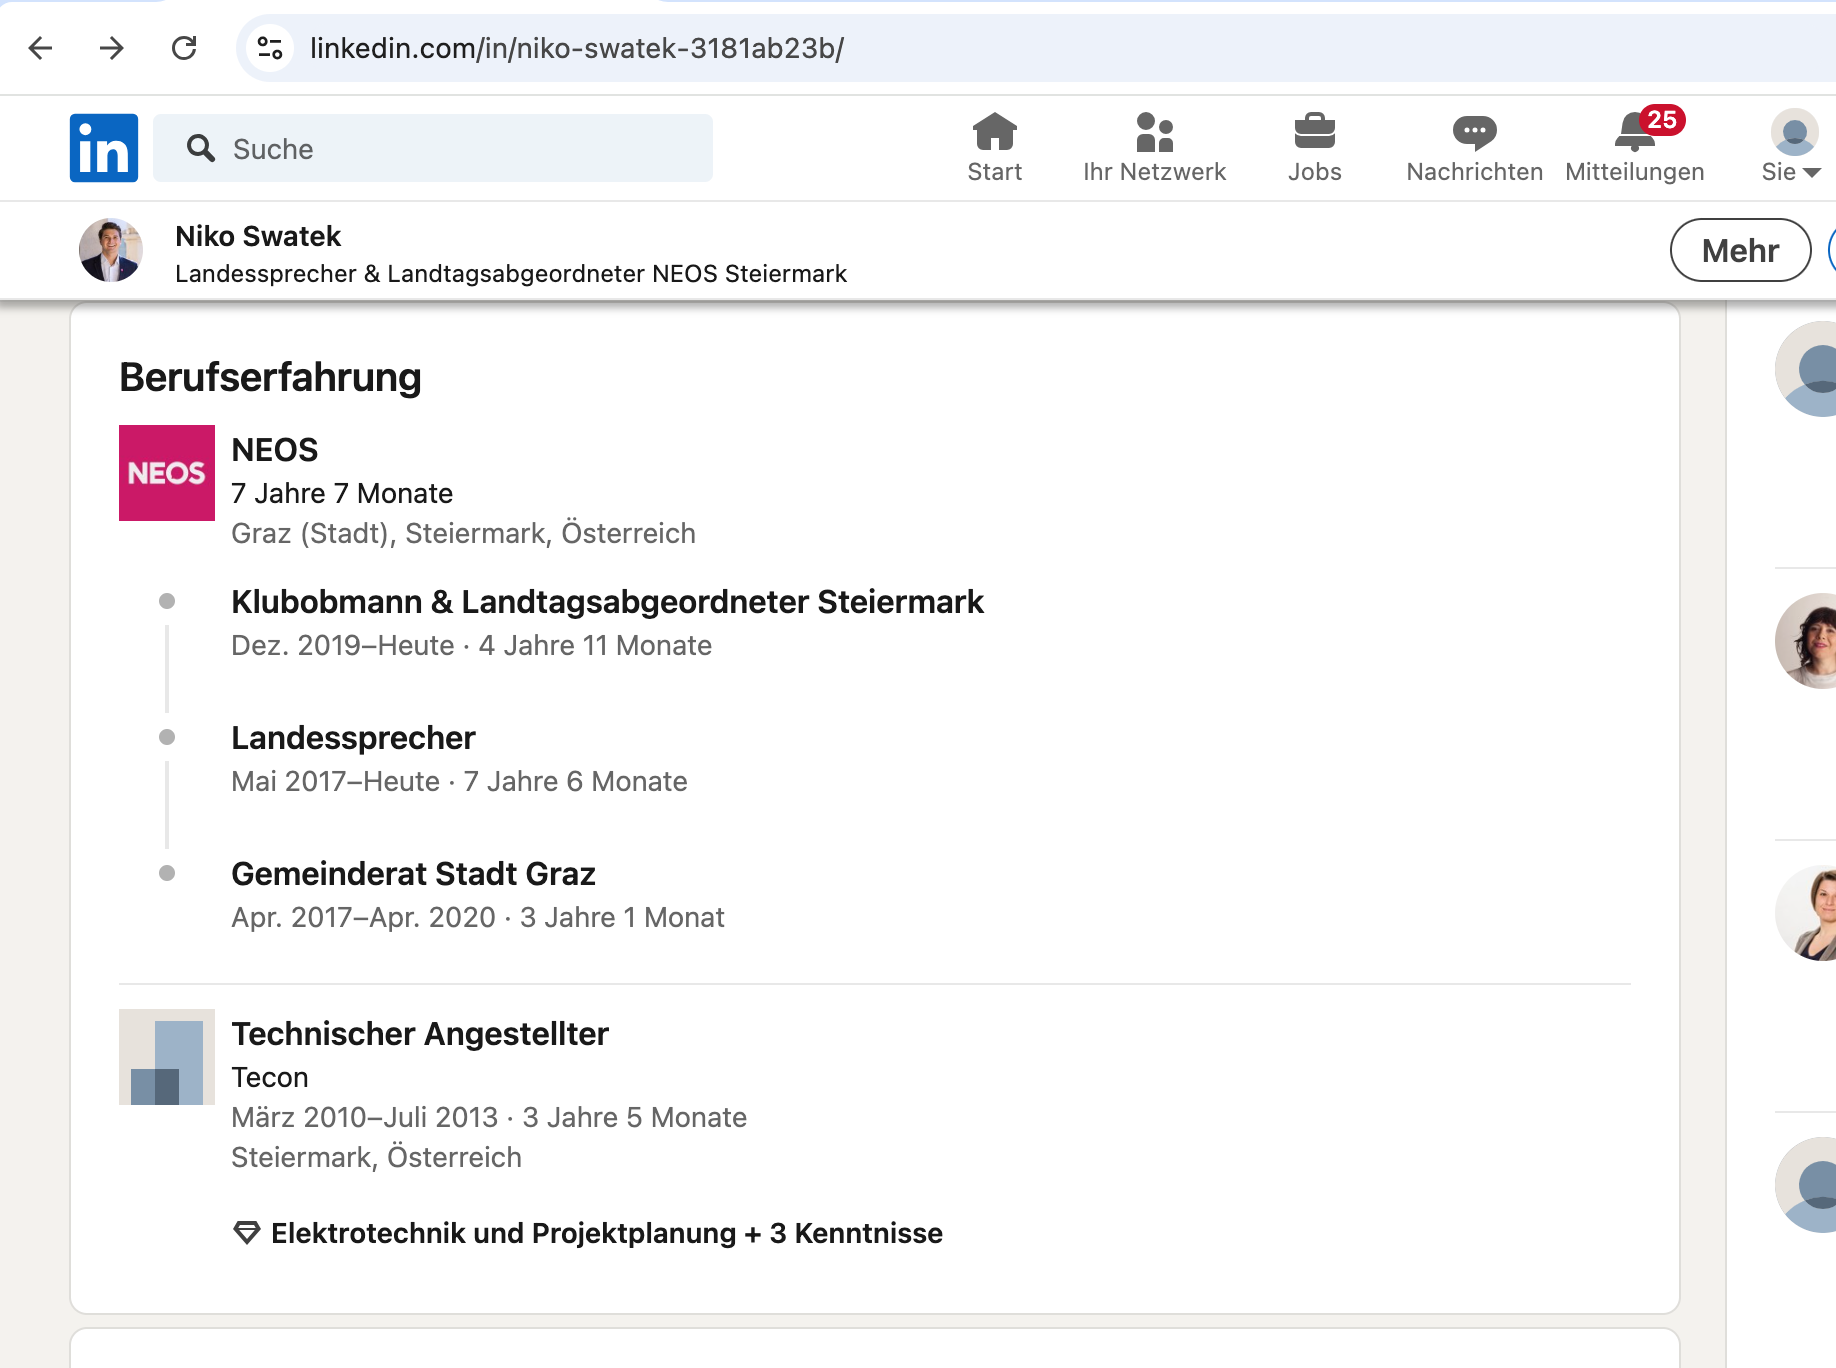Click the Apr. 2017–Apr. 2020 date text
1836x1368 pixels.
(x=363, y=918)
